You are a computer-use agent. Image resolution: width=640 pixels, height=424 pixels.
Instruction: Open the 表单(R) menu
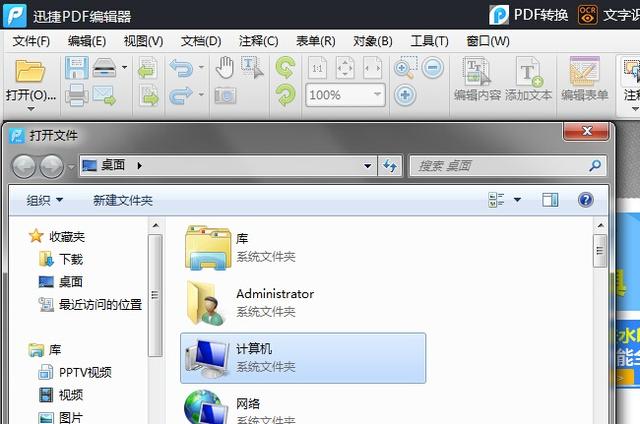click(316, 41)
